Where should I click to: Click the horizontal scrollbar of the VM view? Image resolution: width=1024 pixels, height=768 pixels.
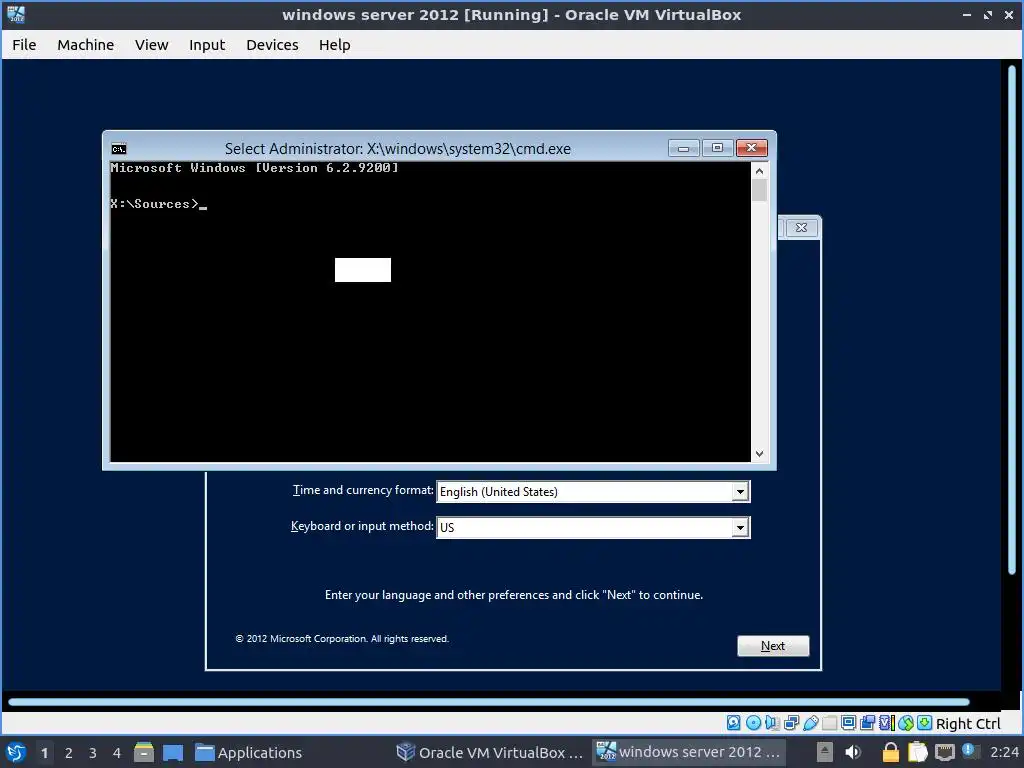point(488,702)
